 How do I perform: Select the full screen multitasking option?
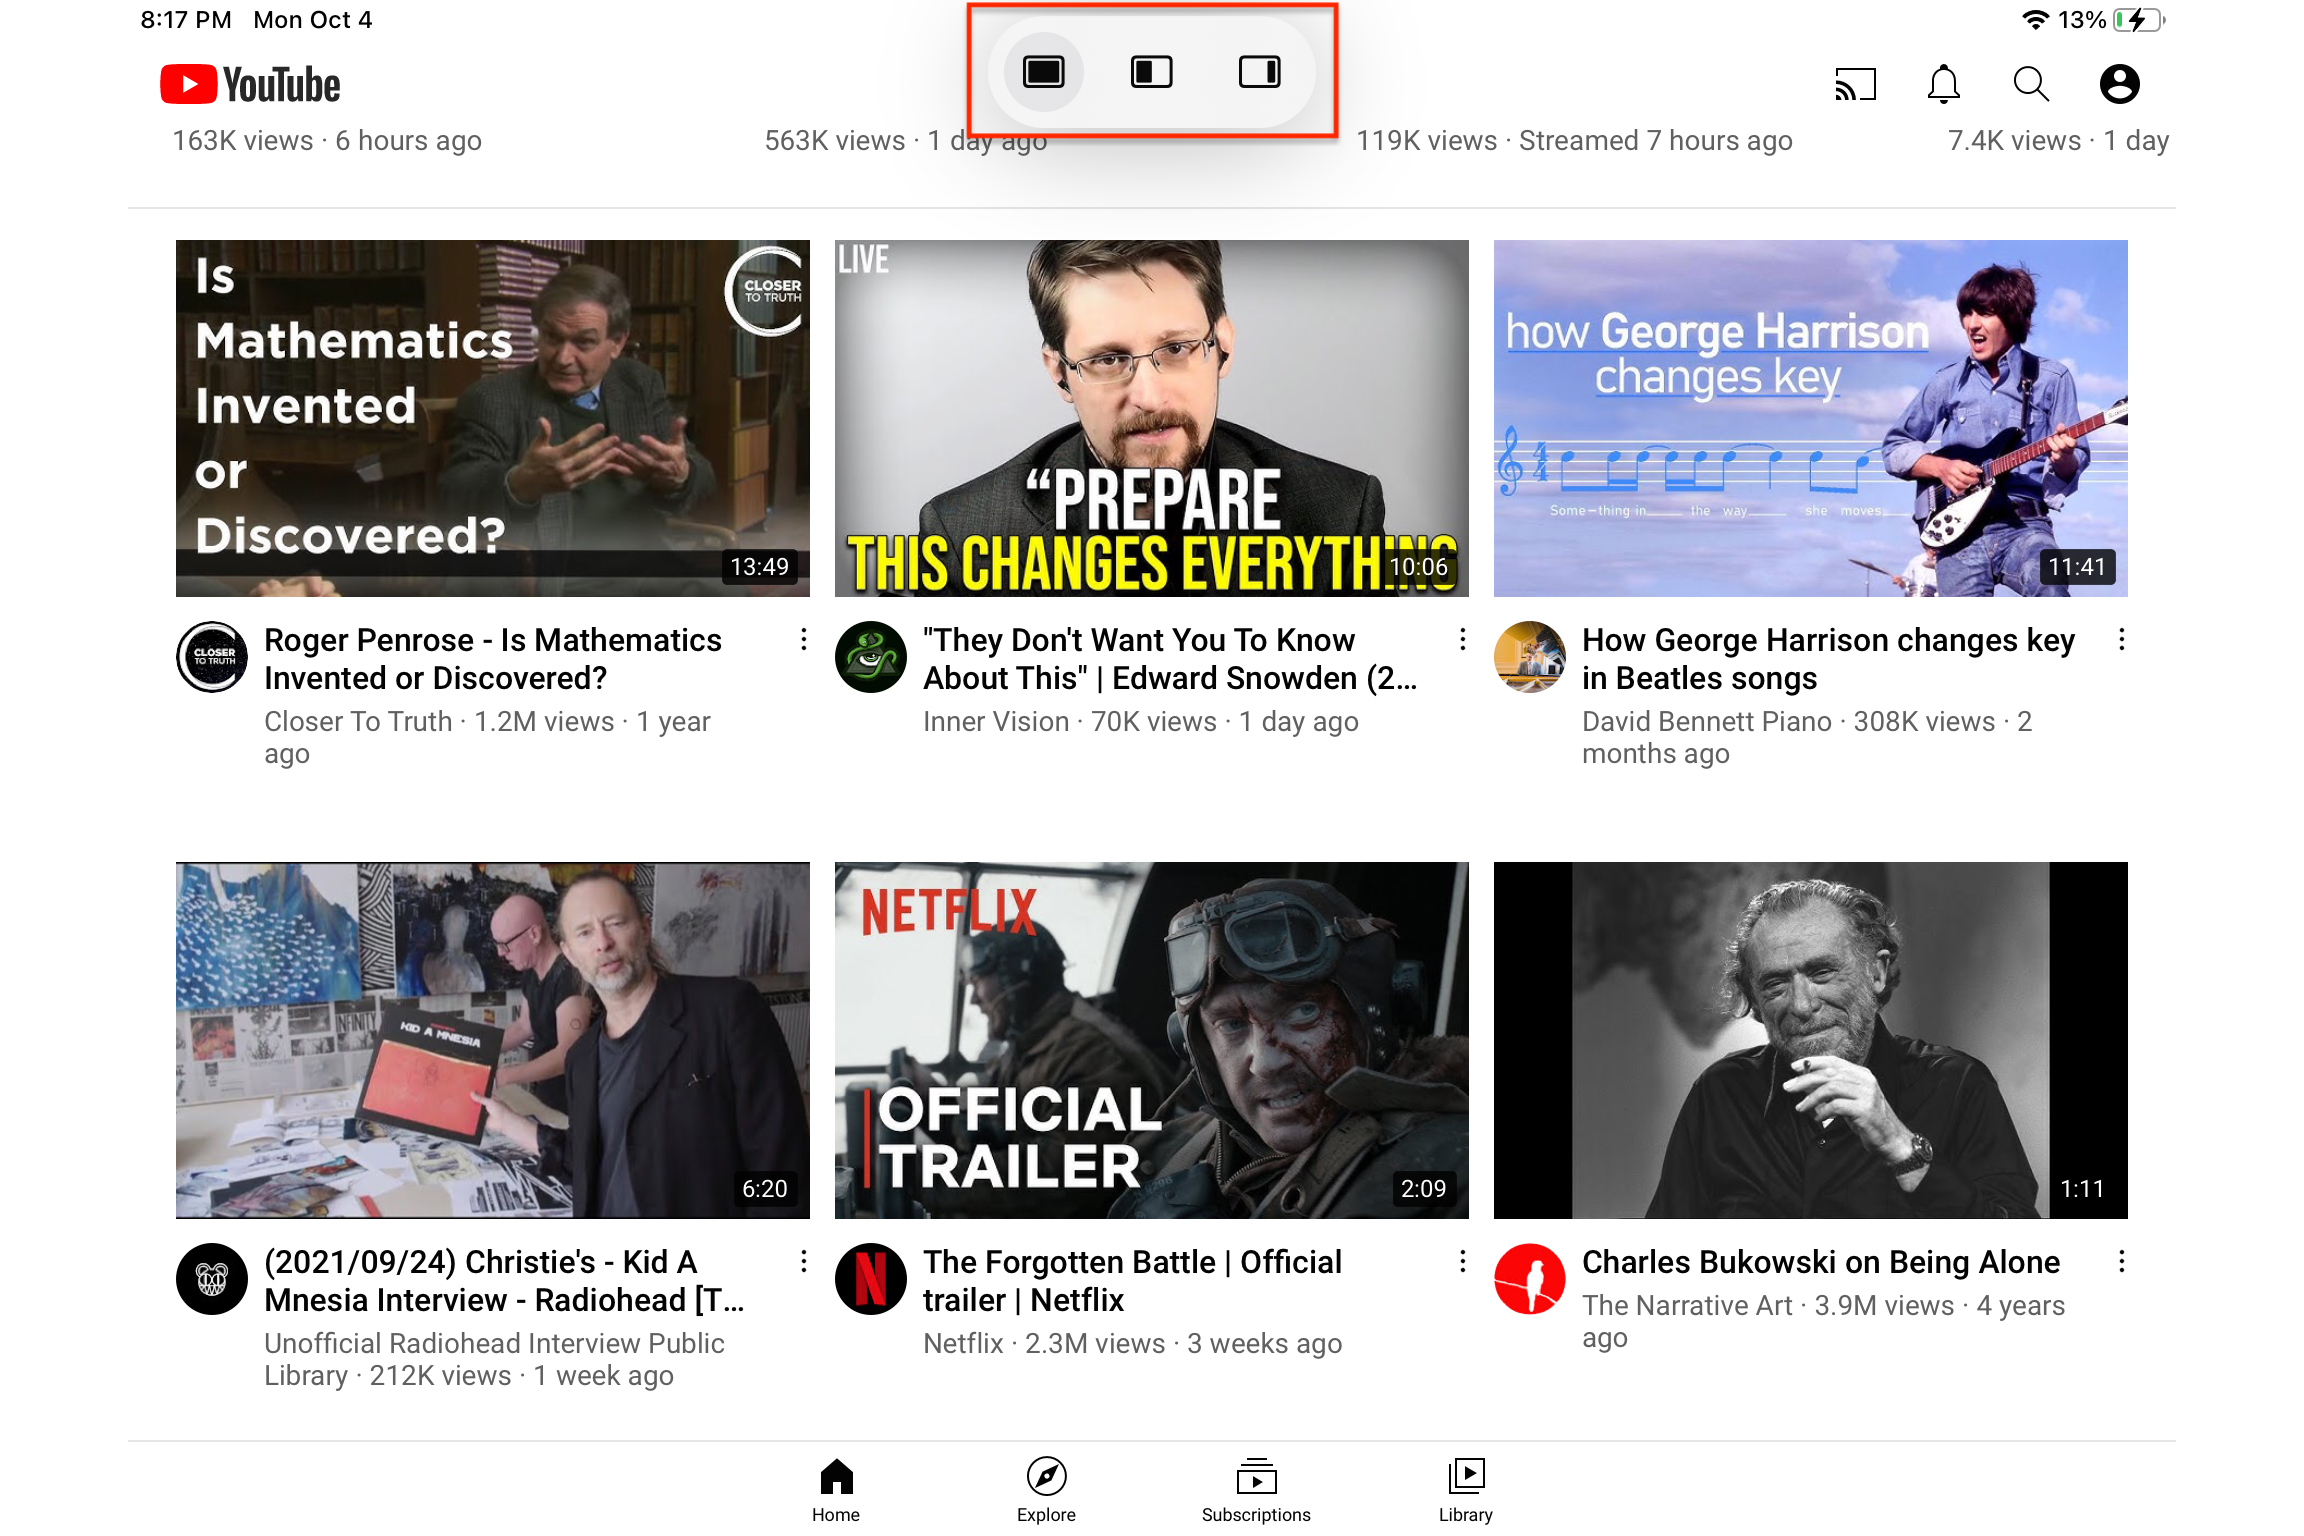1043,72
